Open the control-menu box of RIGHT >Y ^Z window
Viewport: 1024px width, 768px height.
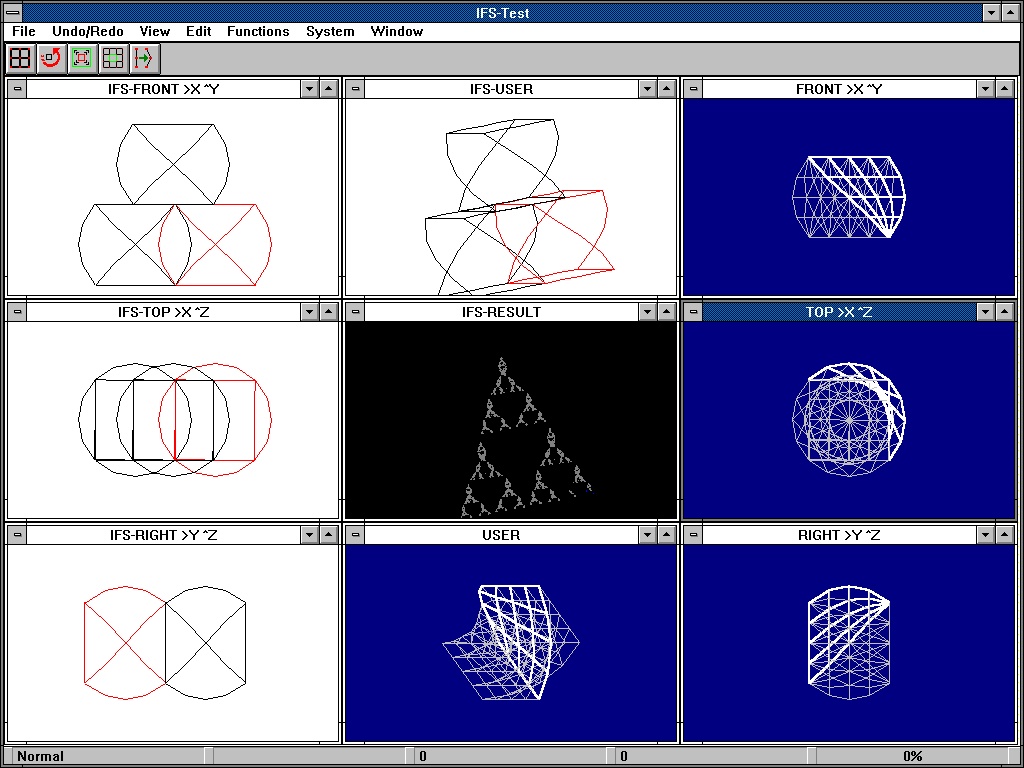pos(692,534)
